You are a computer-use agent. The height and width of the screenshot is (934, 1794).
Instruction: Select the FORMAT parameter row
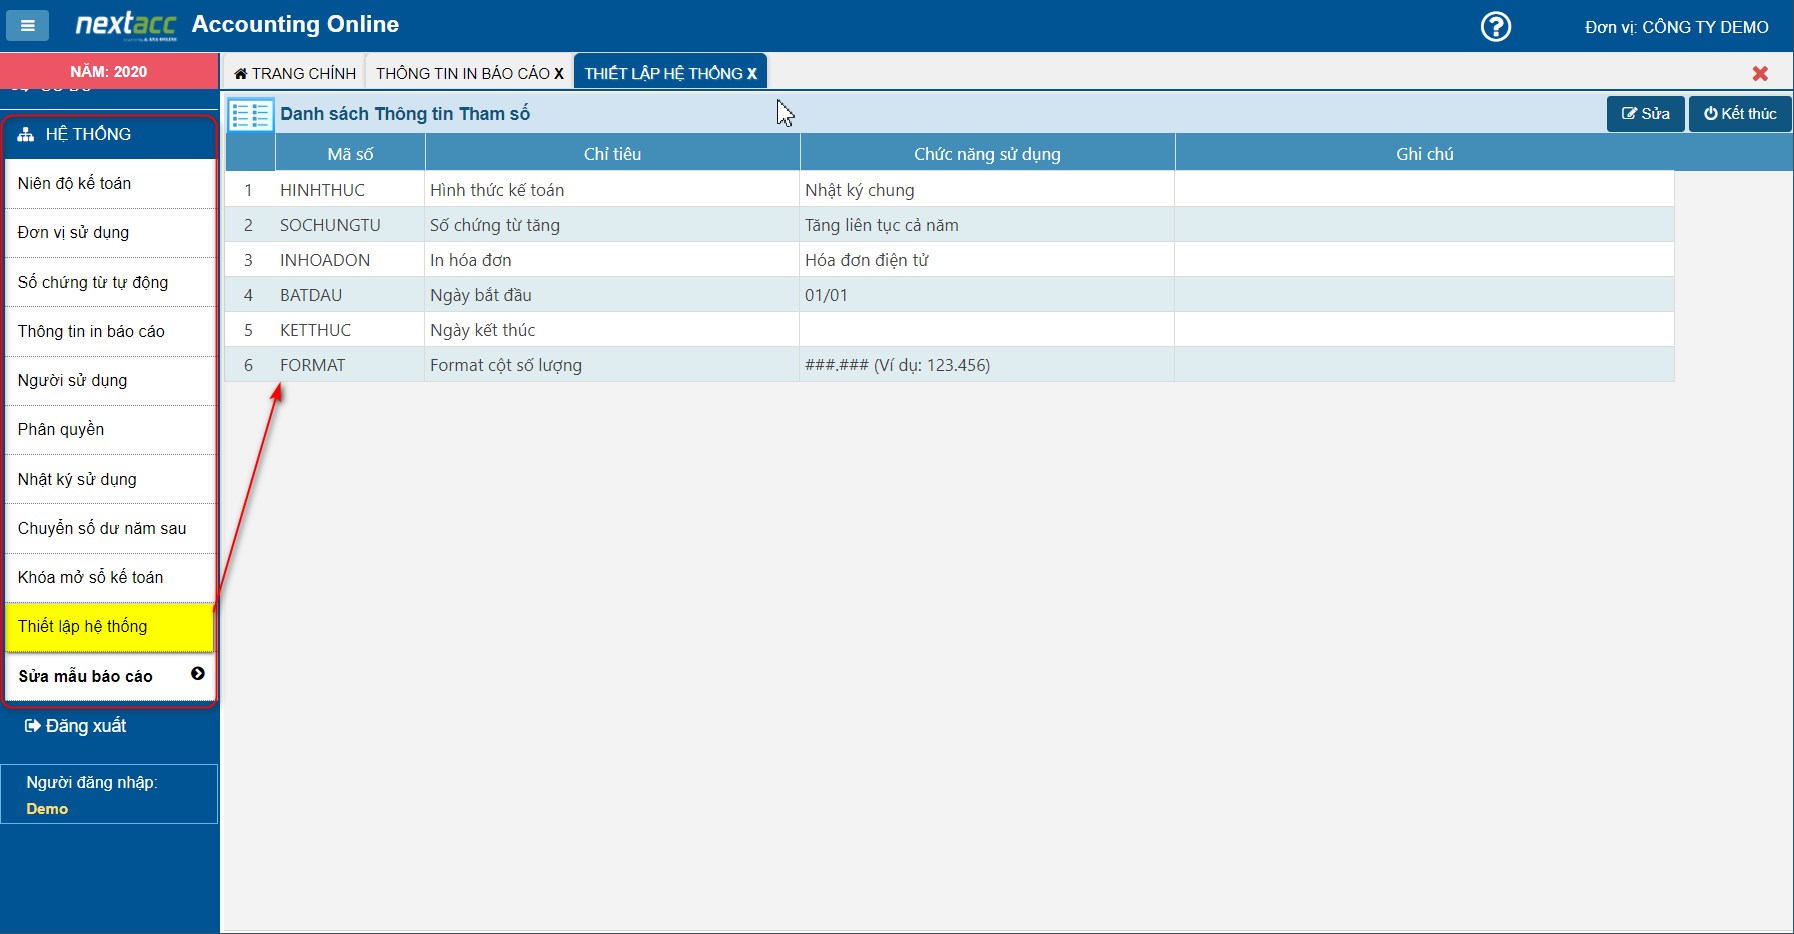[x=312, y=365]
